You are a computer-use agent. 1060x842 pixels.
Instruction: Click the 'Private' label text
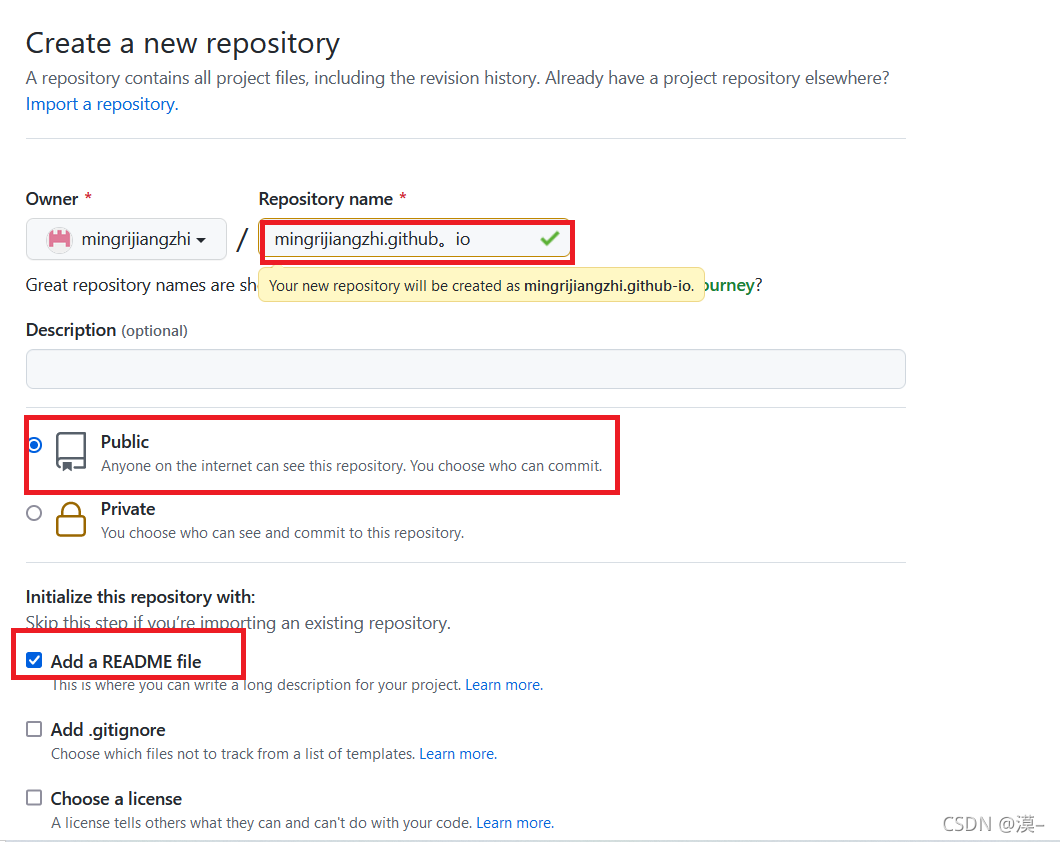(128, 509)
